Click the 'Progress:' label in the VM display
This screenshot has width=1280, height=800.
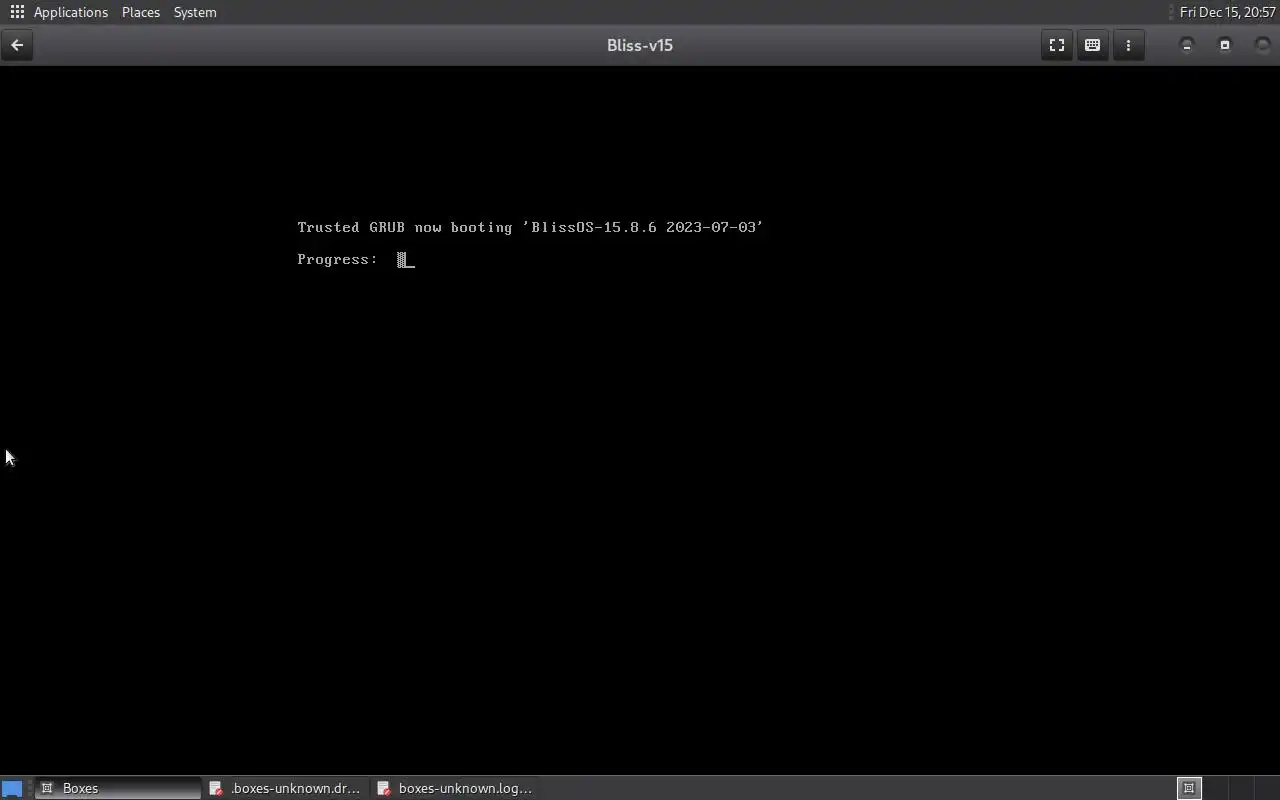337,260
